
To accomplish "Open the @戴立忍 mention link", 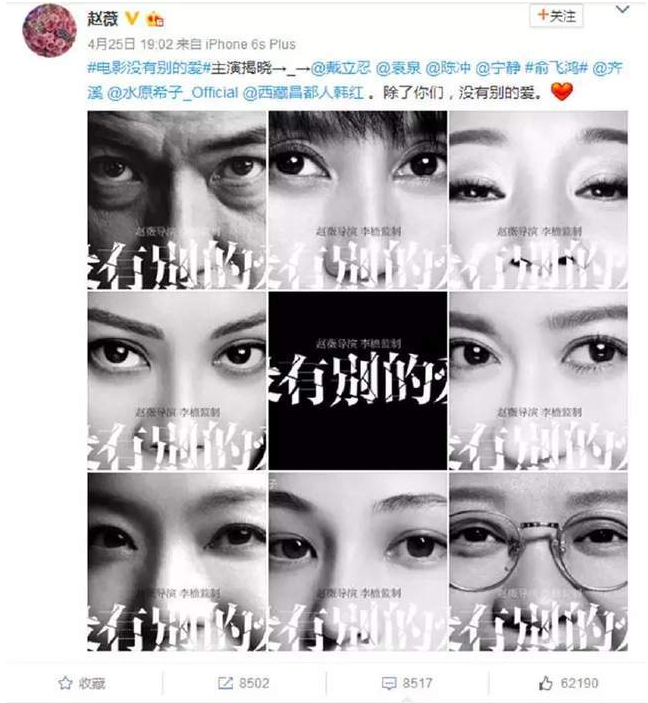I will coord(341,68).
